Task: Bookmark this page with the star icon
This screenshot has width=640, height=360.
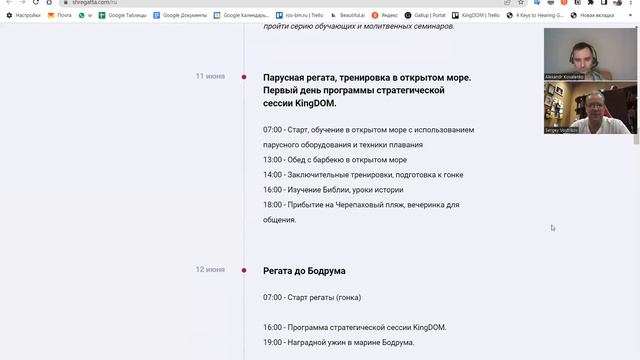Action: tap(521, 2)
